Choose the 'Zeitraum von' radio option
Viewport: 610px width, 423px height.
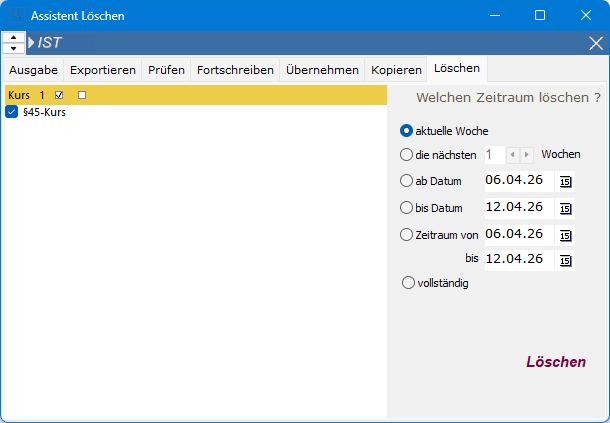tap(406, 235)
